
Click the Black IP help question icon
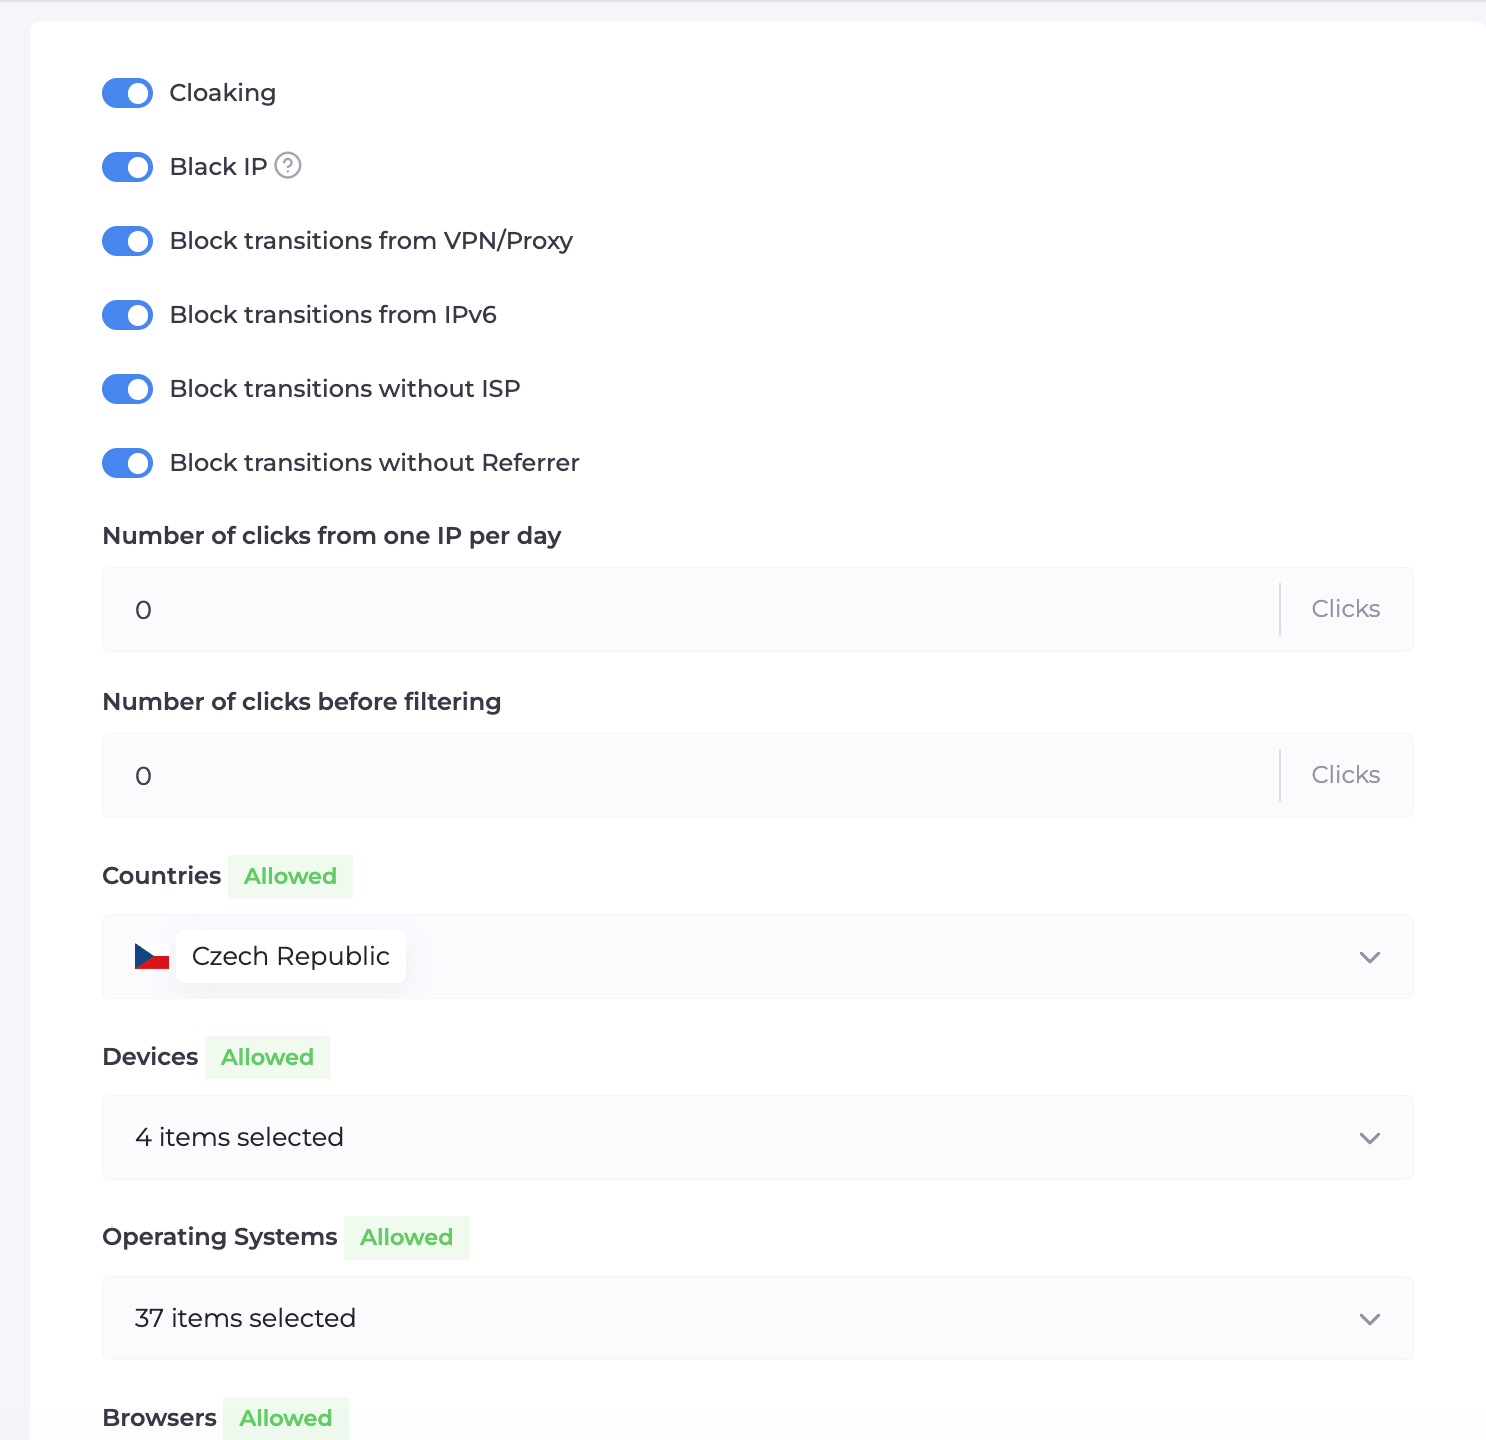(288, 165)
